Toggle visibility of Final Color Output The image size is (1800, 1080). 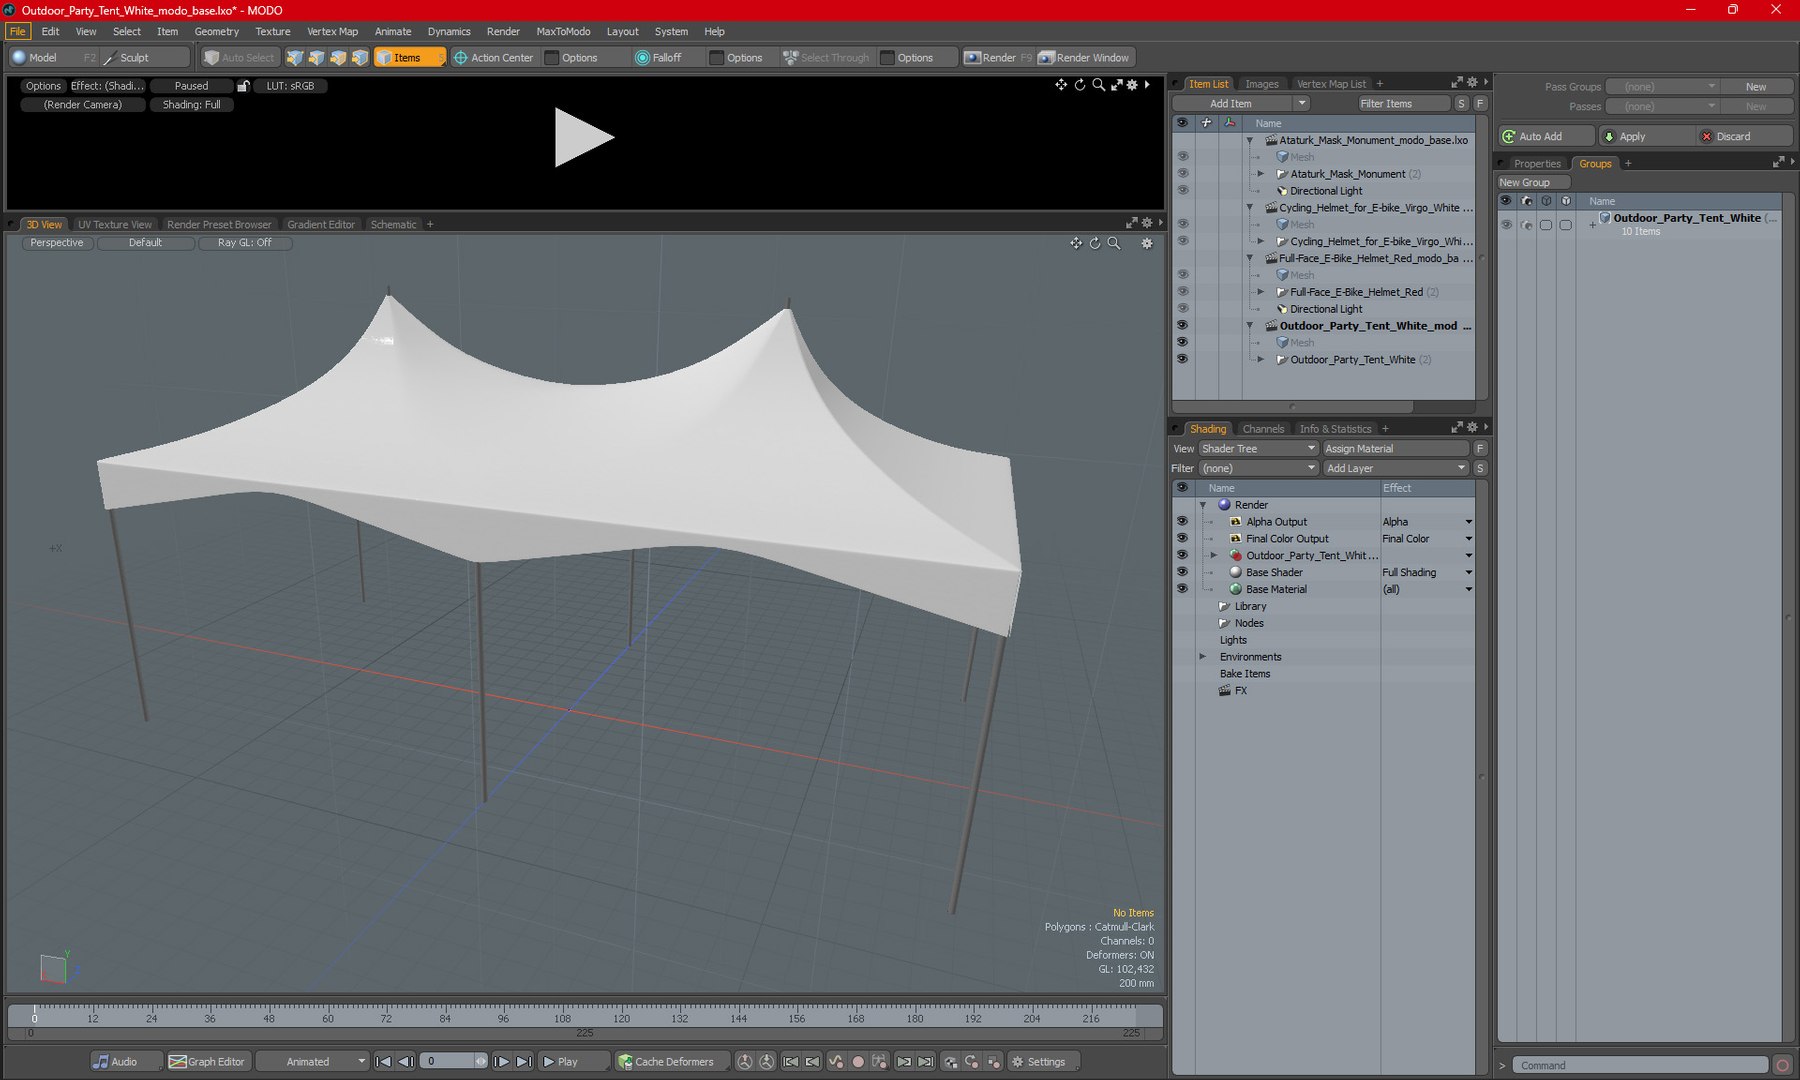(1182, 539)
